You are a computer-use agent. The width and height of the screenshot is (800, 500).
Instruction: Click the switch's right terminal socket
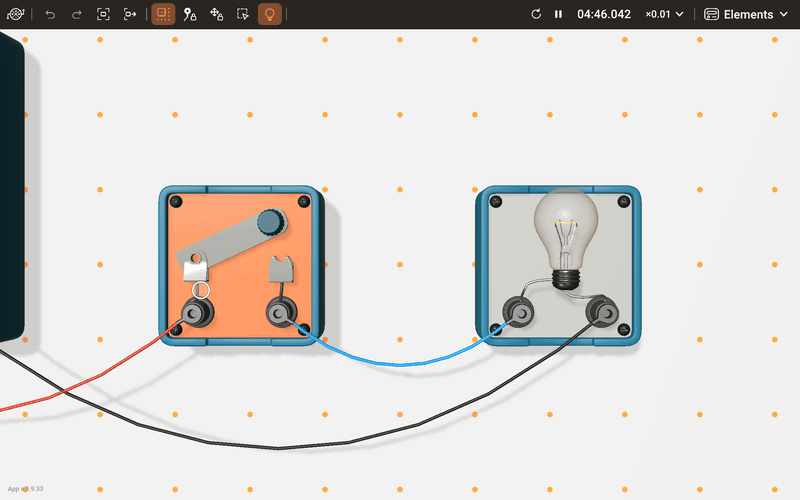click(281, 313)
